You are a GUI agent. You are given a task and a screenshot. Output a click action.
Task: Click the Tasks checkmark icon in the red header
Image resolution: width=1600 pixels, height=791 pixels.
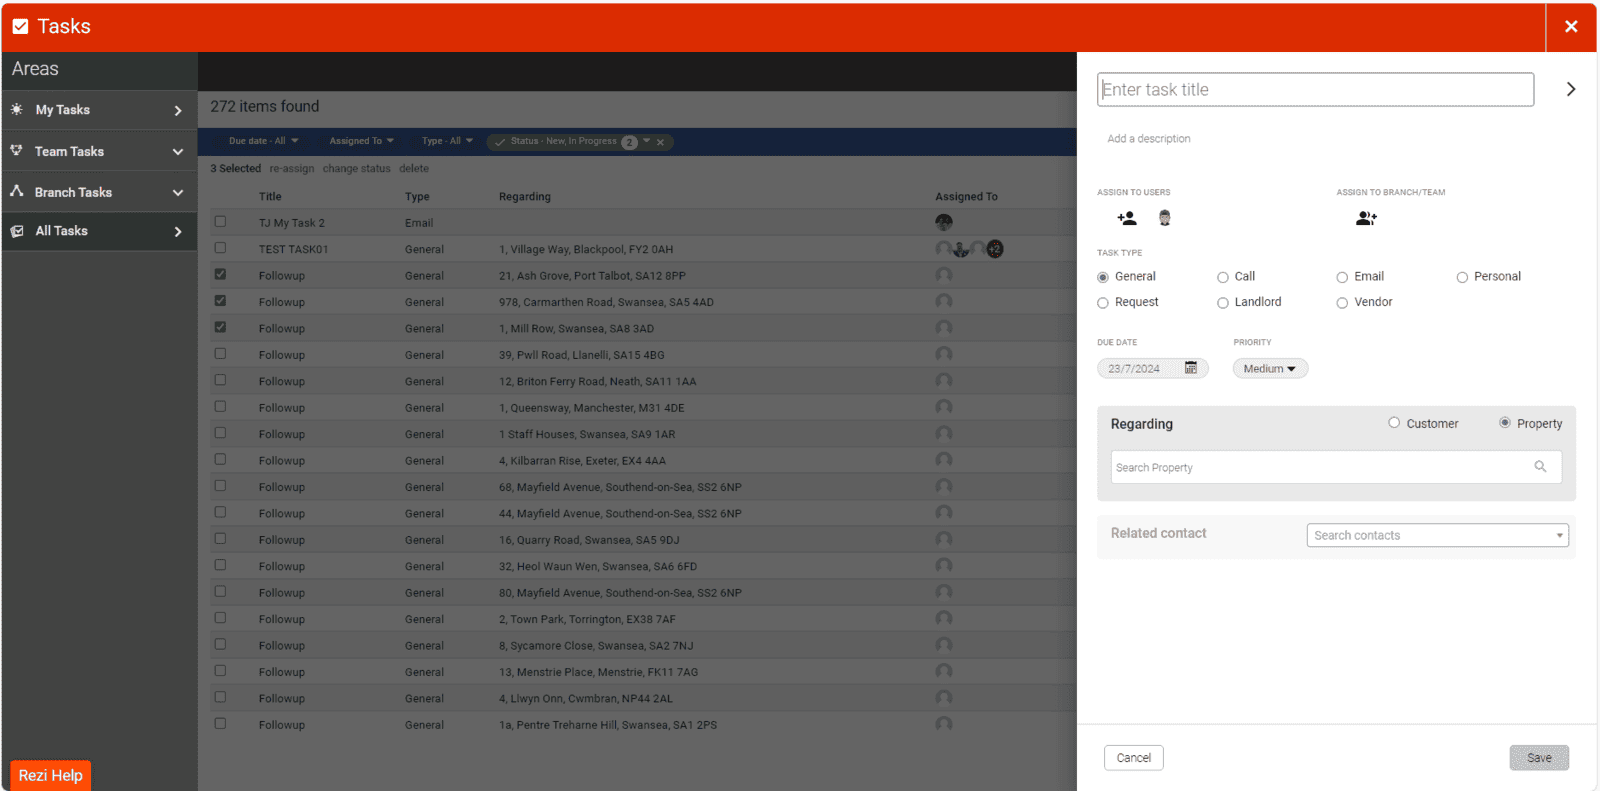pyautogui.click(x=20, y=27)
